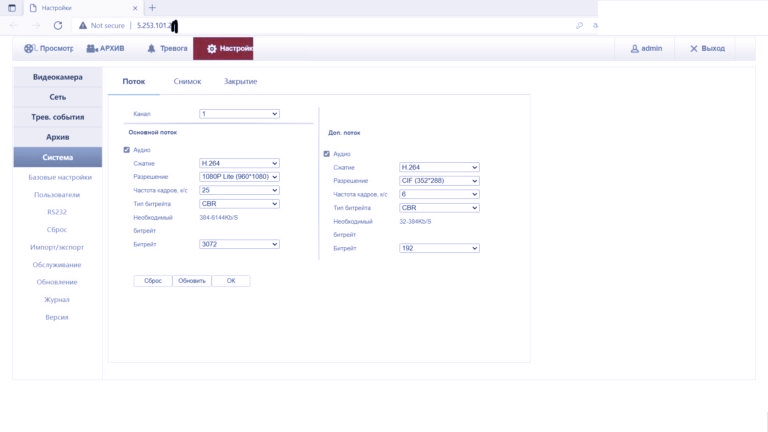The width and height of the screenshot is (768, 432).
Task: Open a new browser tab
Action: click(x=152, y=8)
